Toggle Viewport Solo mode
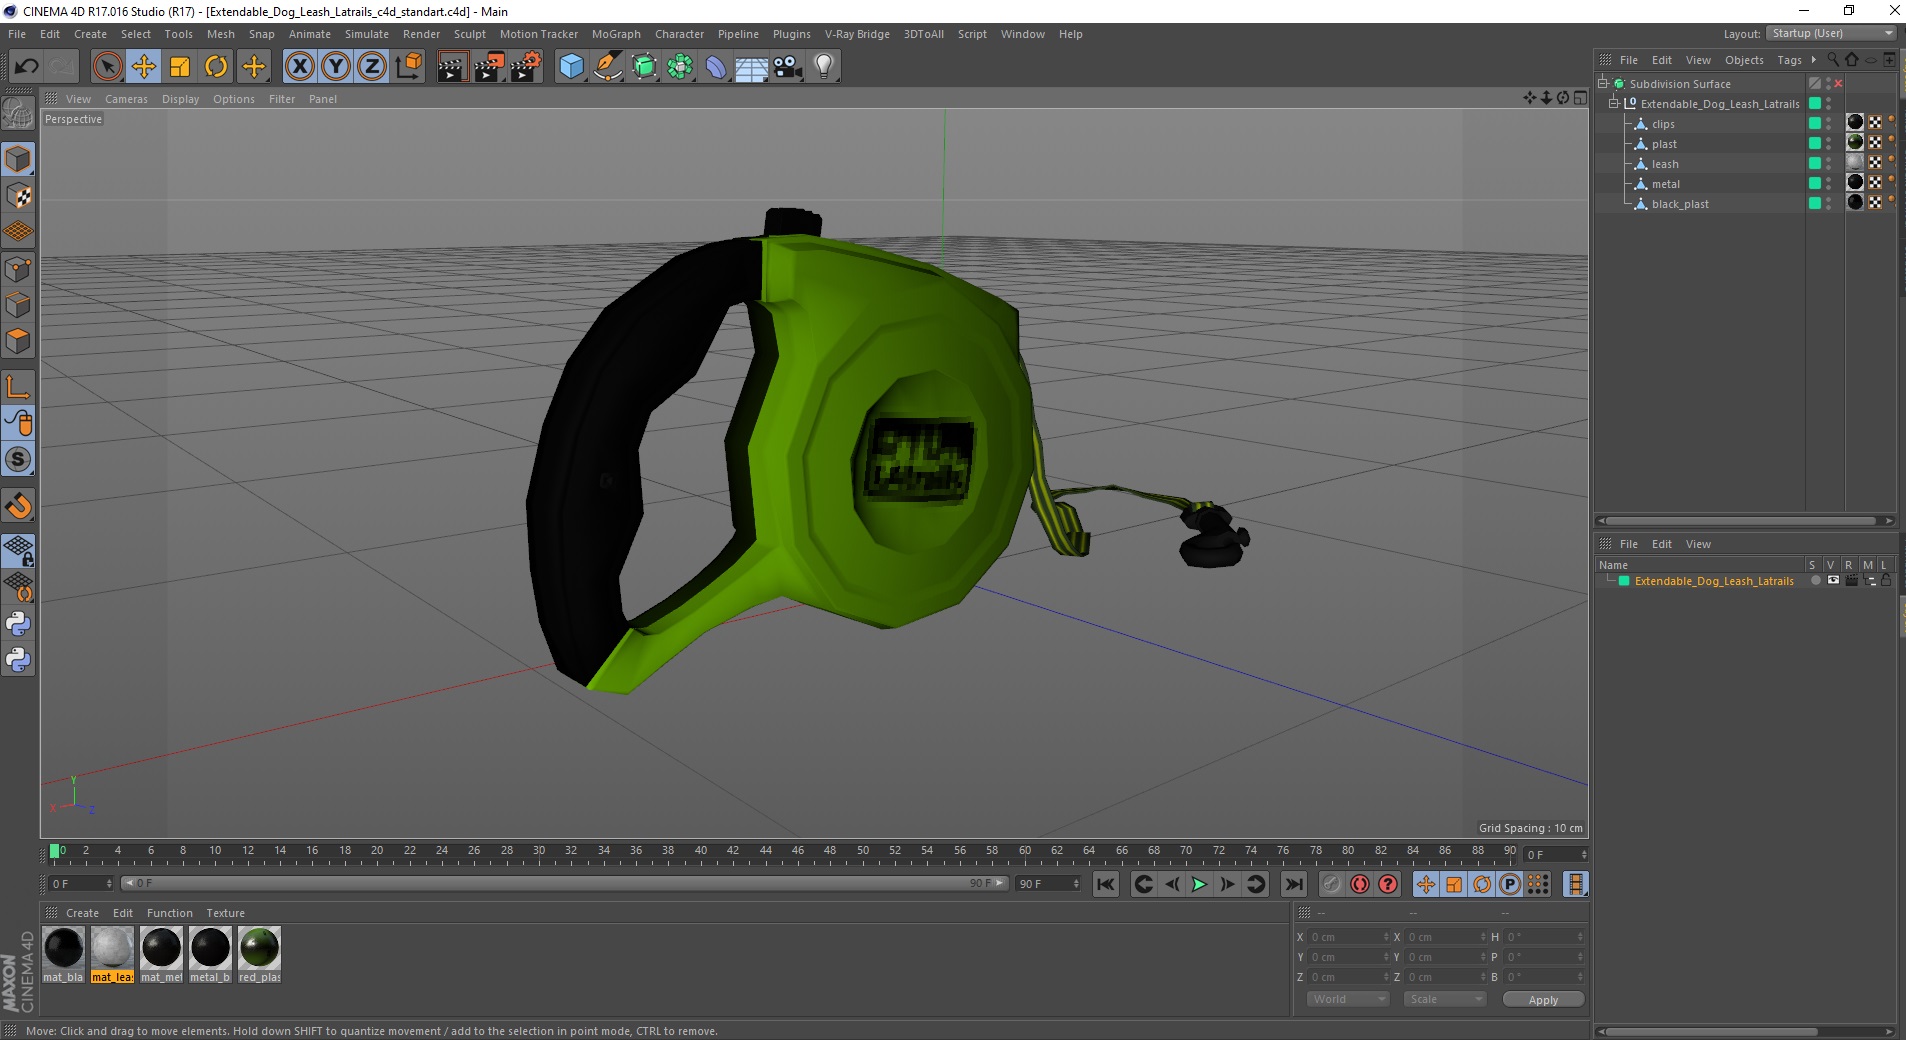Viewport: 1906px width, 1040px height. pos(18,459)
